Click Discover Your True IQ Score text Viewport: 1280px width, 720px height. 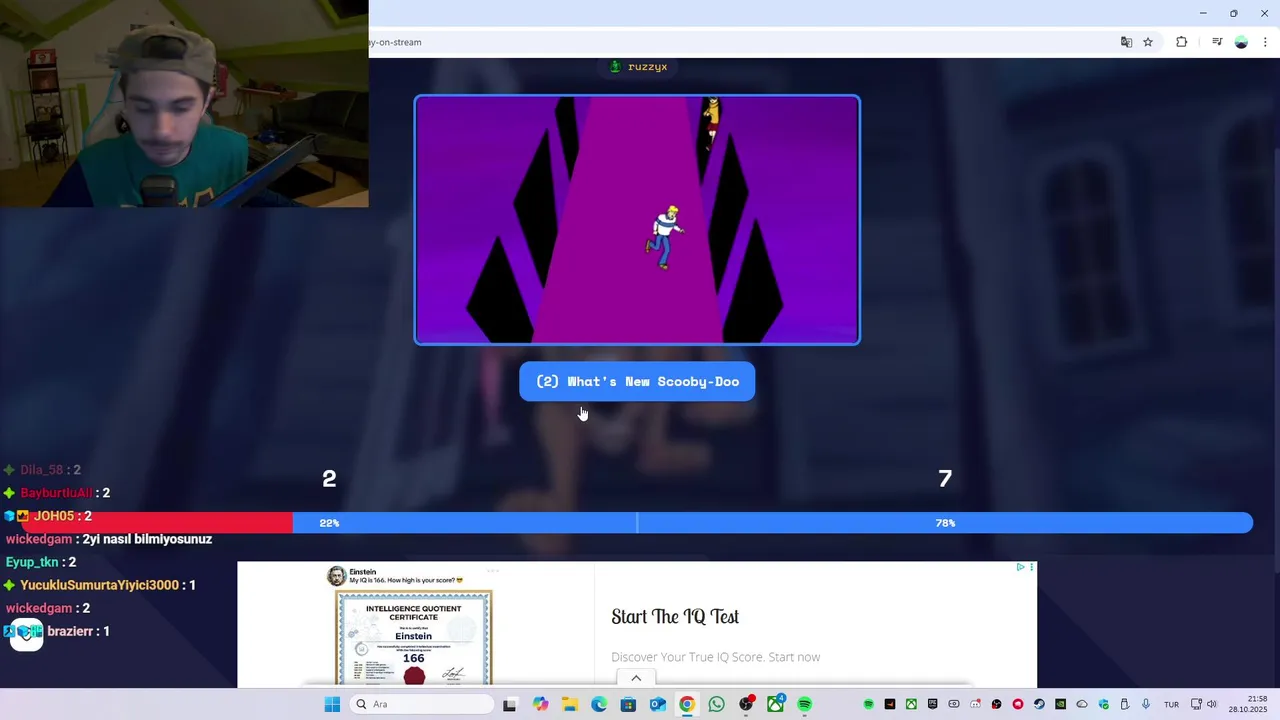(x=715, y=657)
